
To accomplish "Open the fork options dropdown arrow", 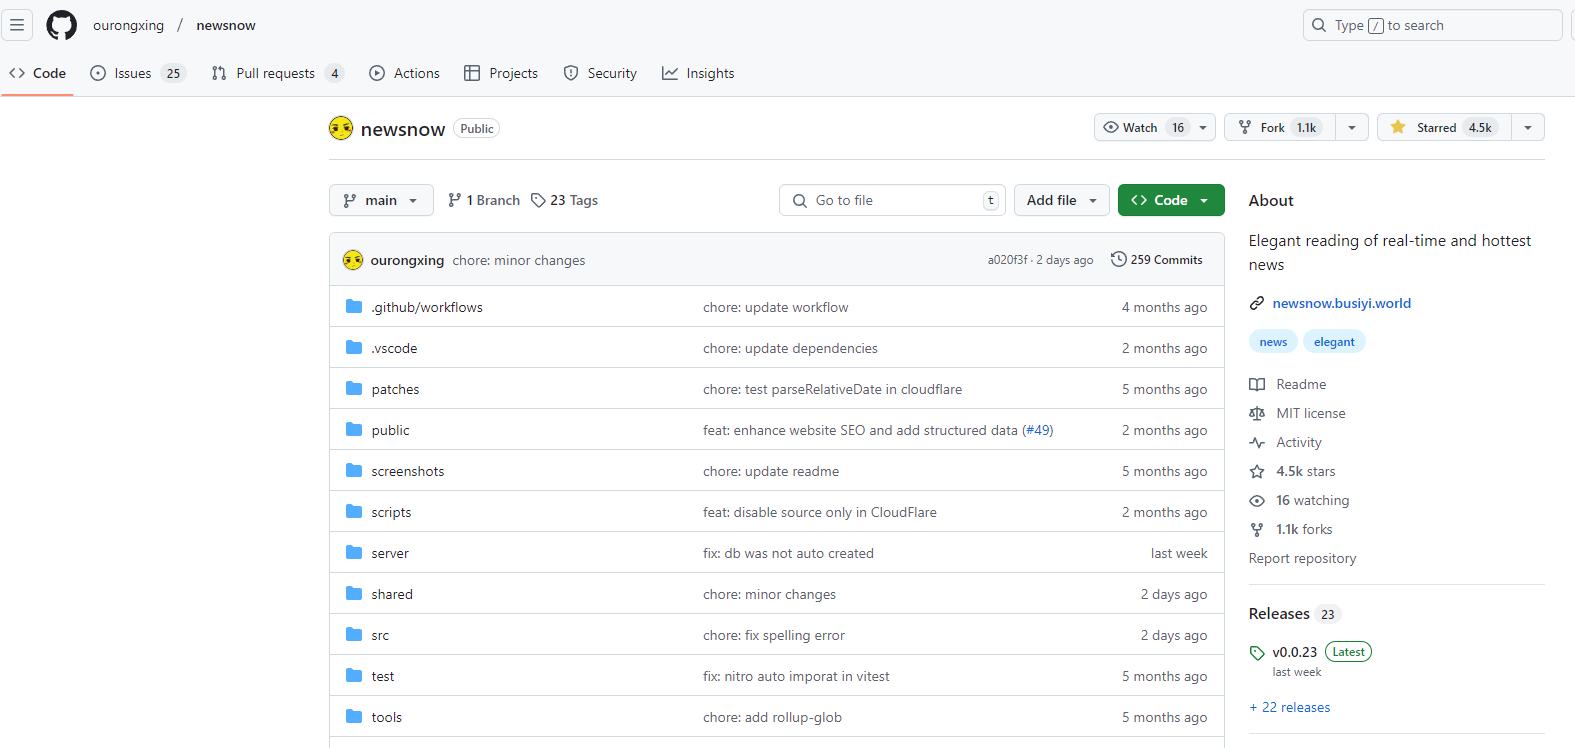I will click(1352, 128).
